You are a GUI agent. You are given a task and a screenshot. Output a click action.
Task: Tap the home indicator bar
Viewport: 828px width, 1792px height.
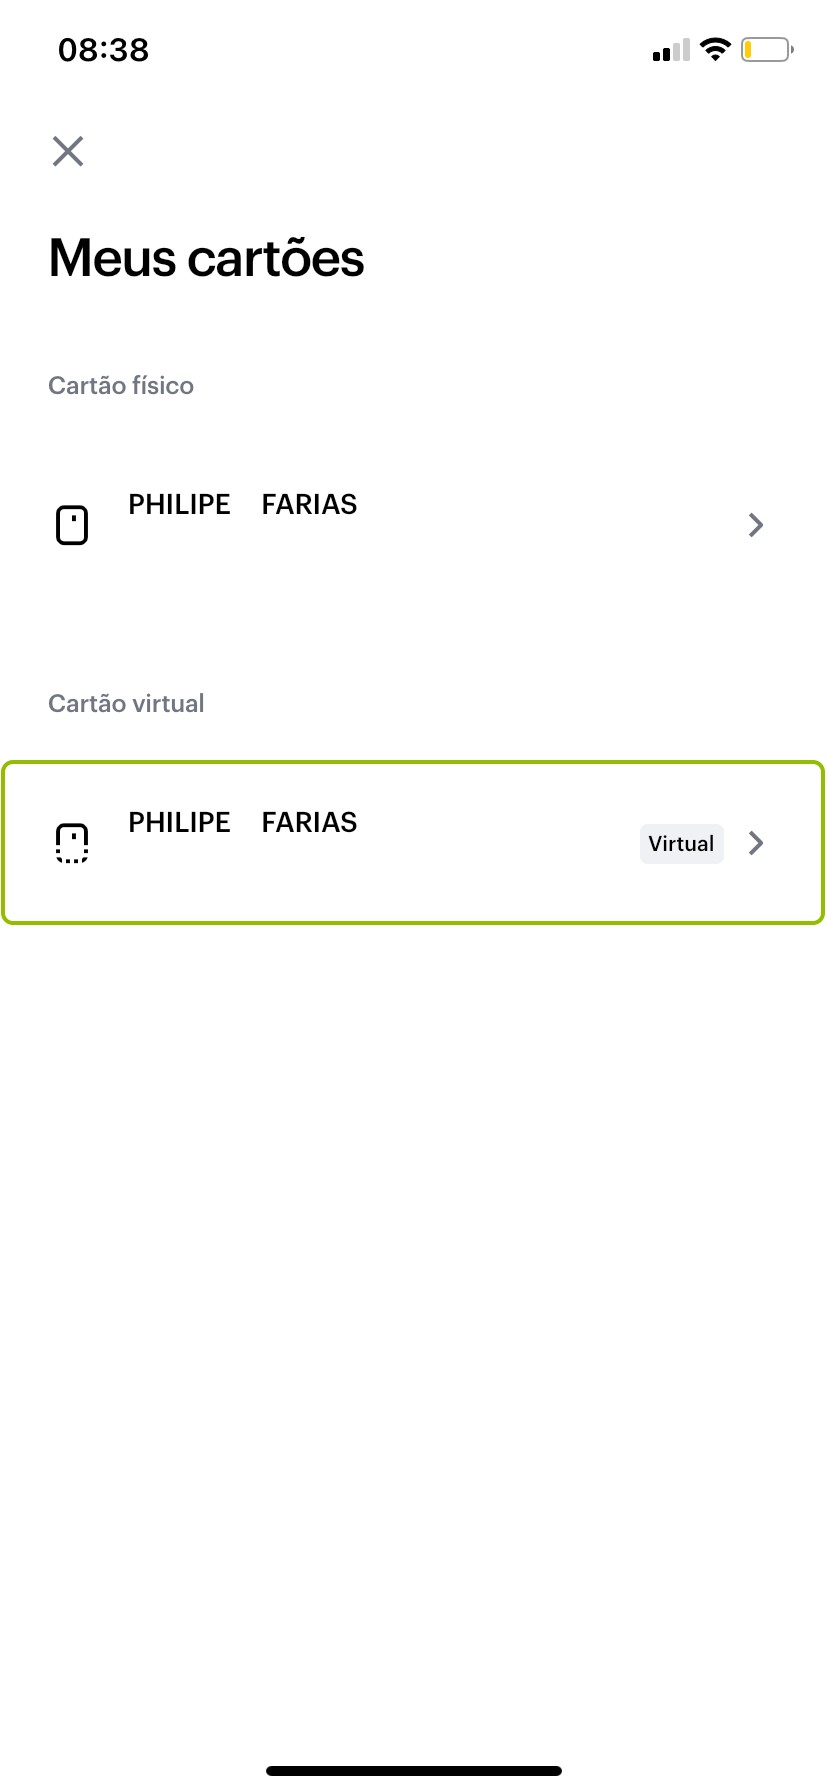(414, 1771)
